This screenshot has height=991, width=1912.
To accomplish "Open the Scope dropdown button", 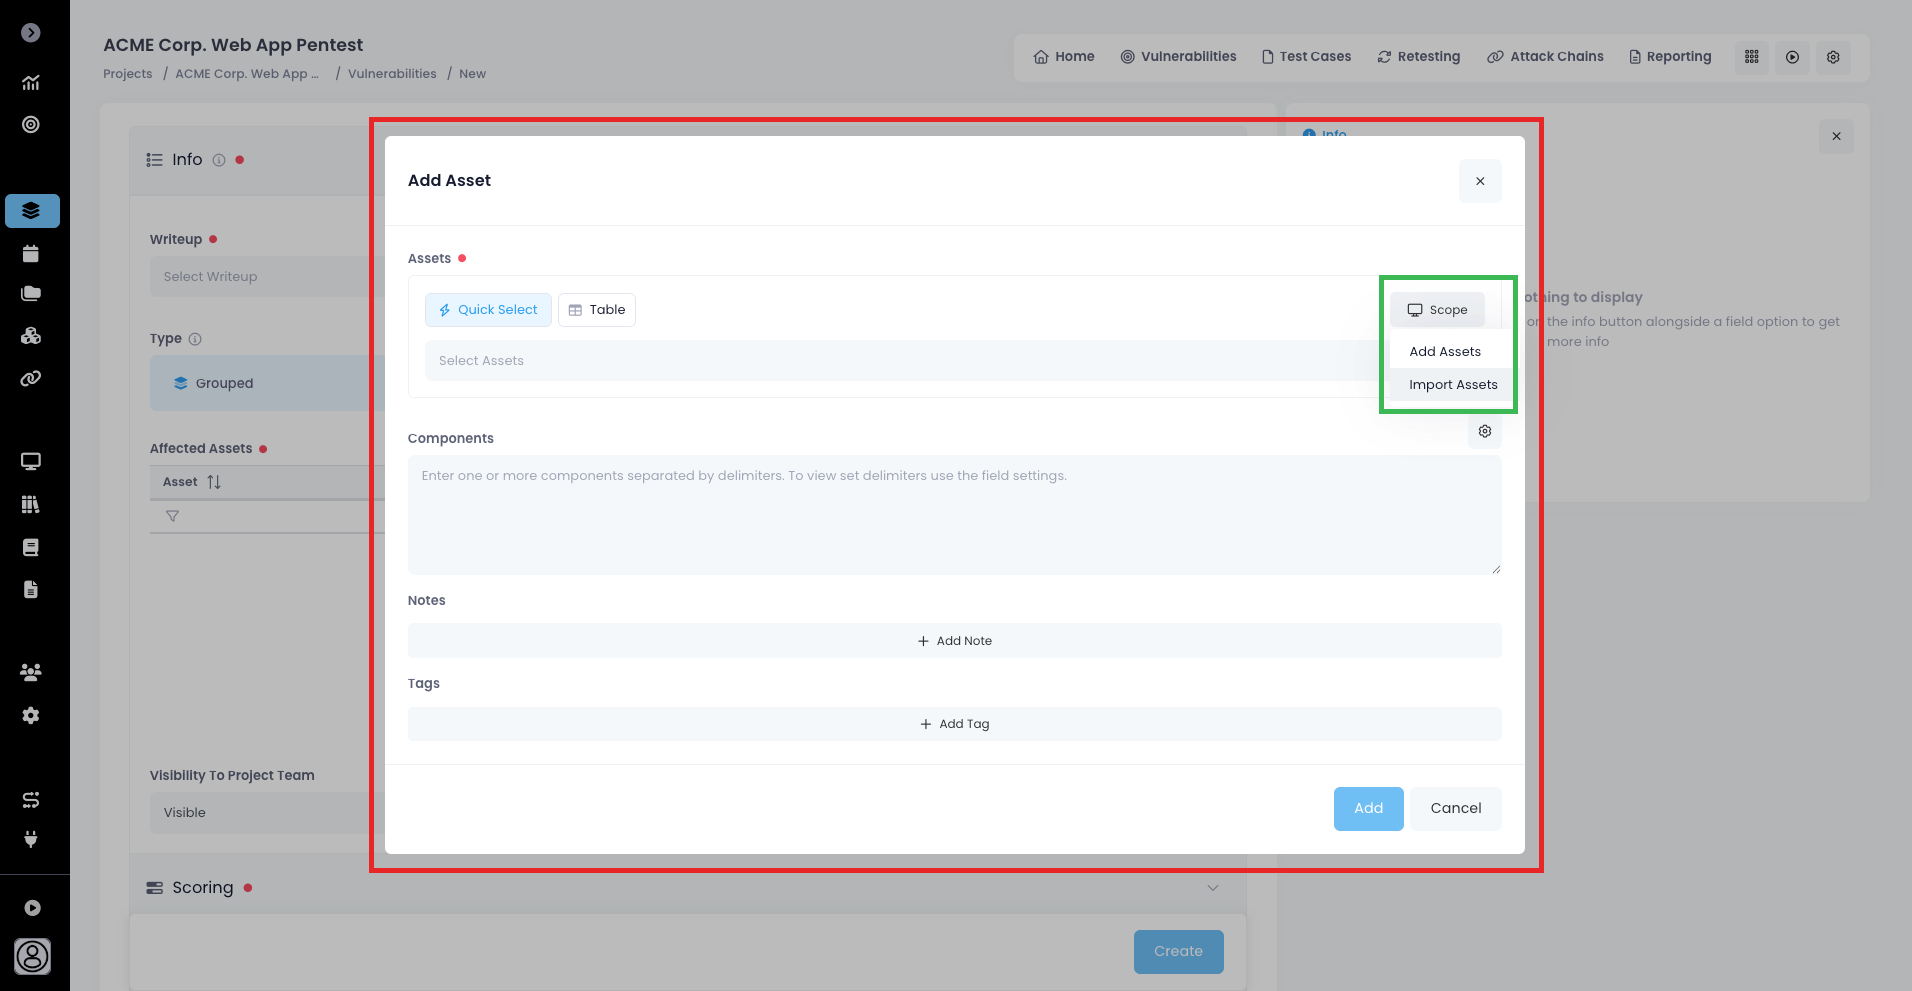I will pos(1437,310).
